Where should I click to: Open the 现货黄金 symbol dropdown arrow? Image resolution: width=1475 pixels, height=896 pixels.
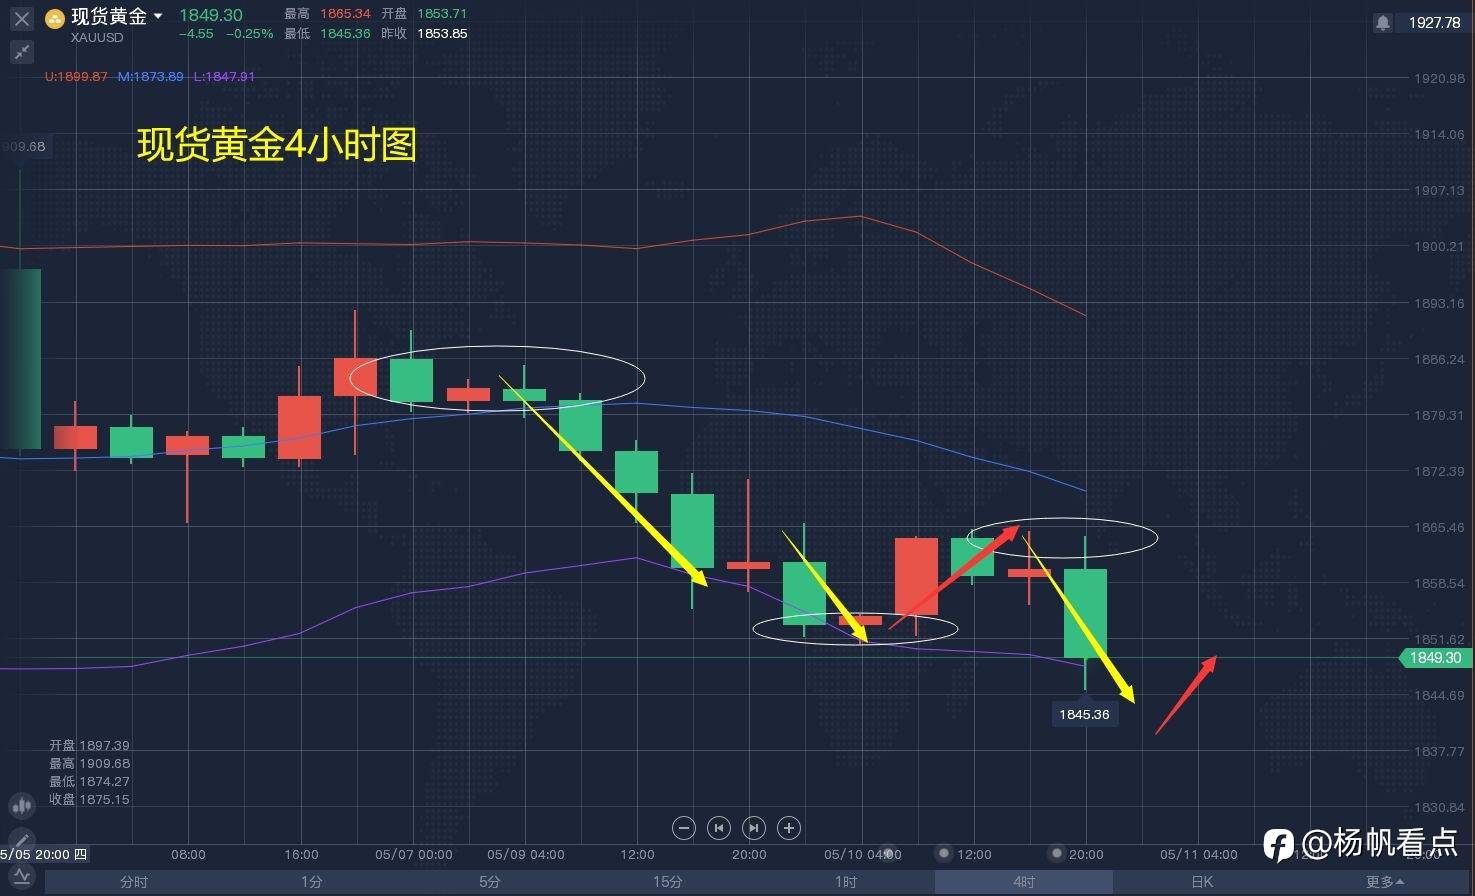(x=158, y=16)
